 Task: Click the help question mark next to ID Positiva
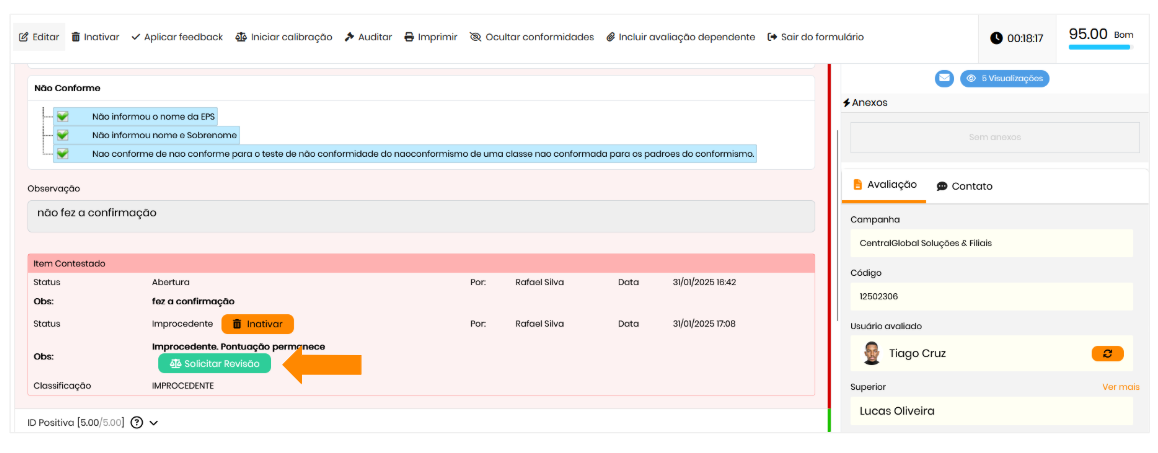(x=137, y=423)
